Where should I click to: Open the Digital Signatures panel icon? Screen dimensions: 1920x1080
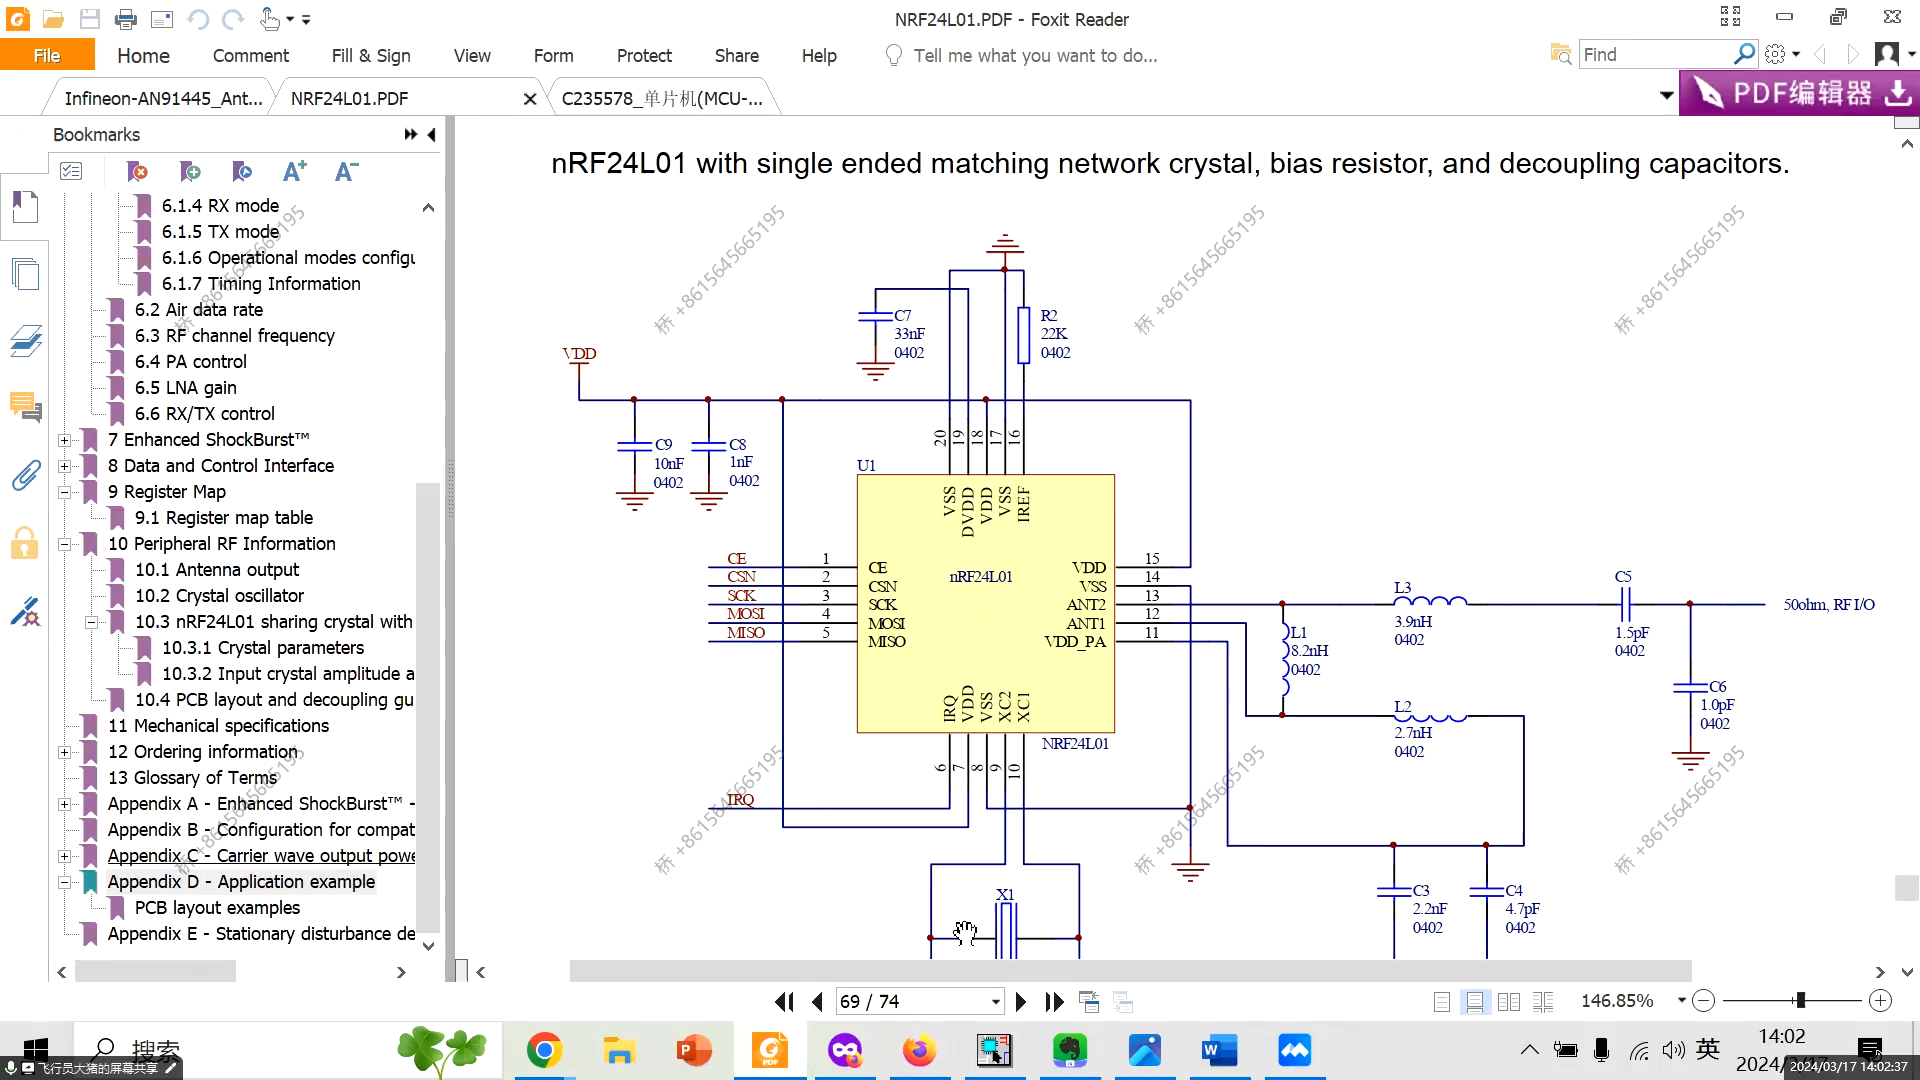click(x=25, y=611)
